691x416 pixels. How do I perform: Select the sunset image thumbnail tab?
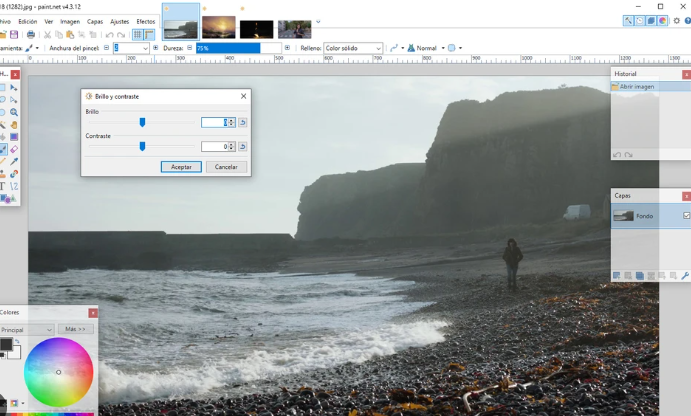(219, 27)
